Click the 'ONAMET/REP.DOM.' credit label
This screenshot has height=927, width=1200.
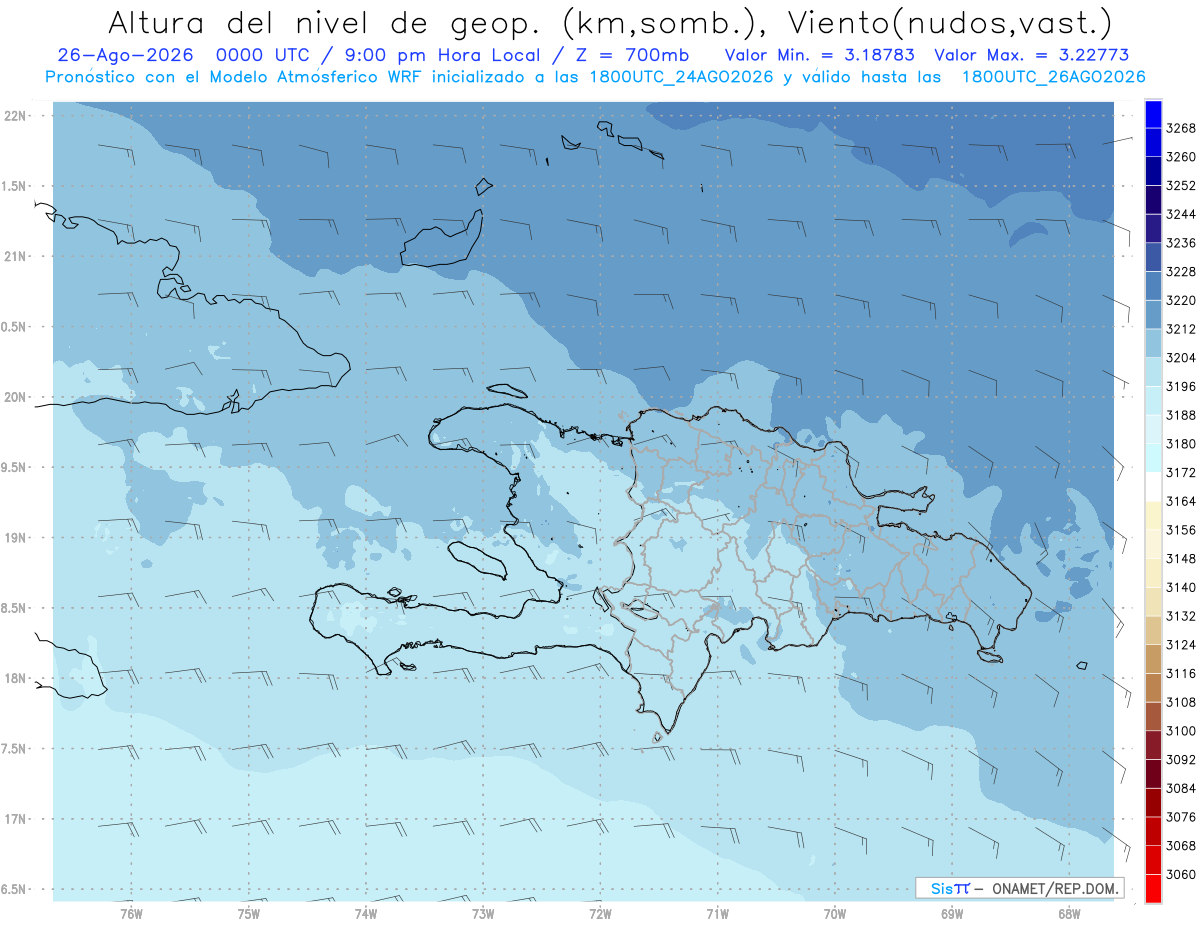tap(1055, 888)
